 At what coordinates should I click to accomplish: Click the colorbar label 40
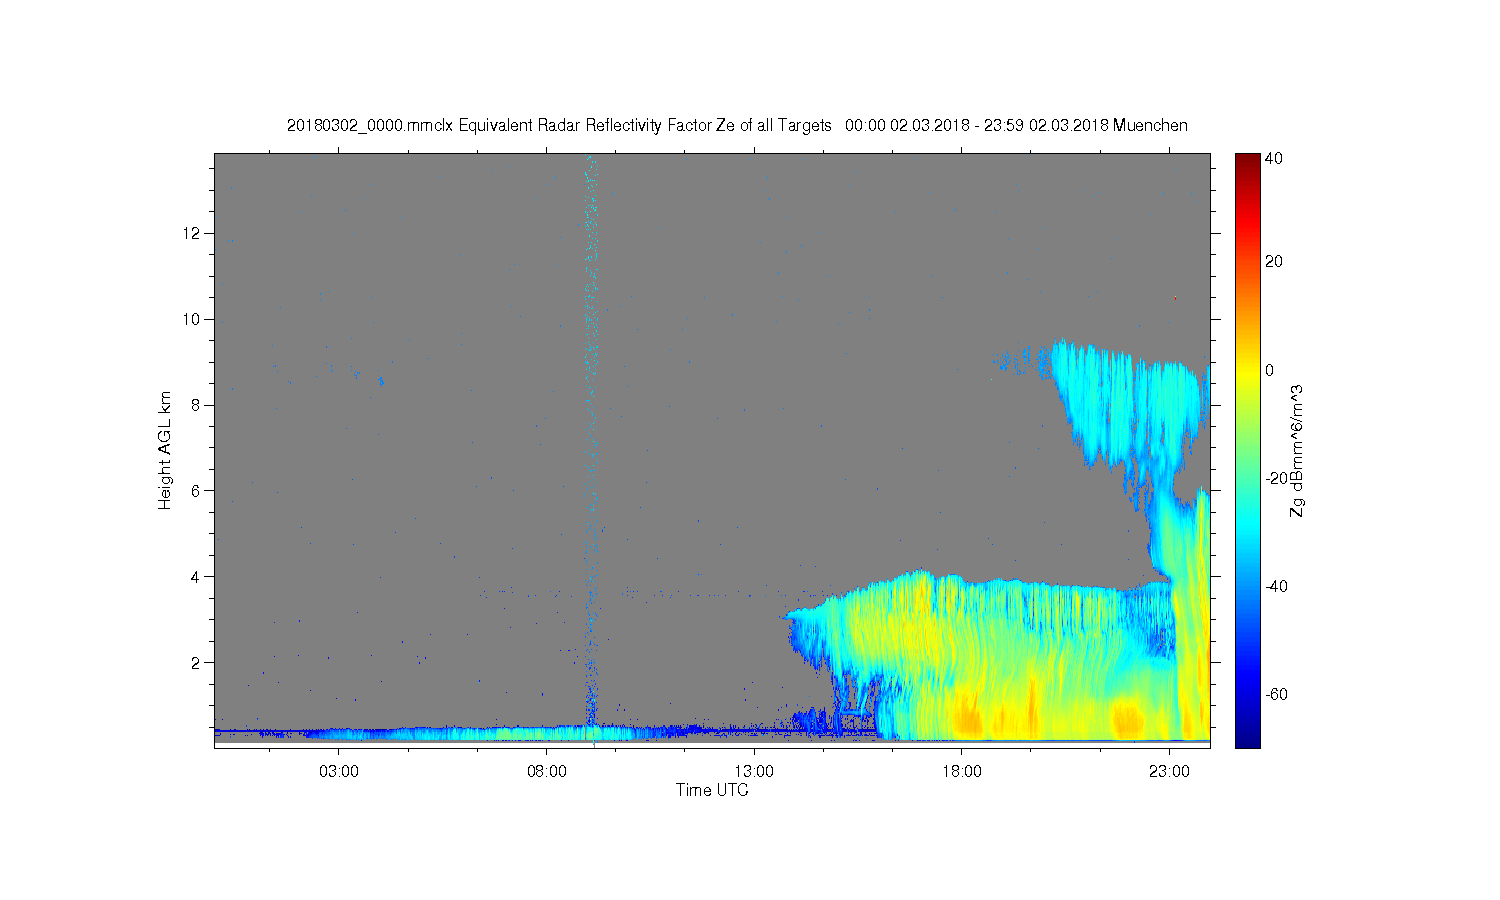pyautogui.click(x=1274, y=158)
